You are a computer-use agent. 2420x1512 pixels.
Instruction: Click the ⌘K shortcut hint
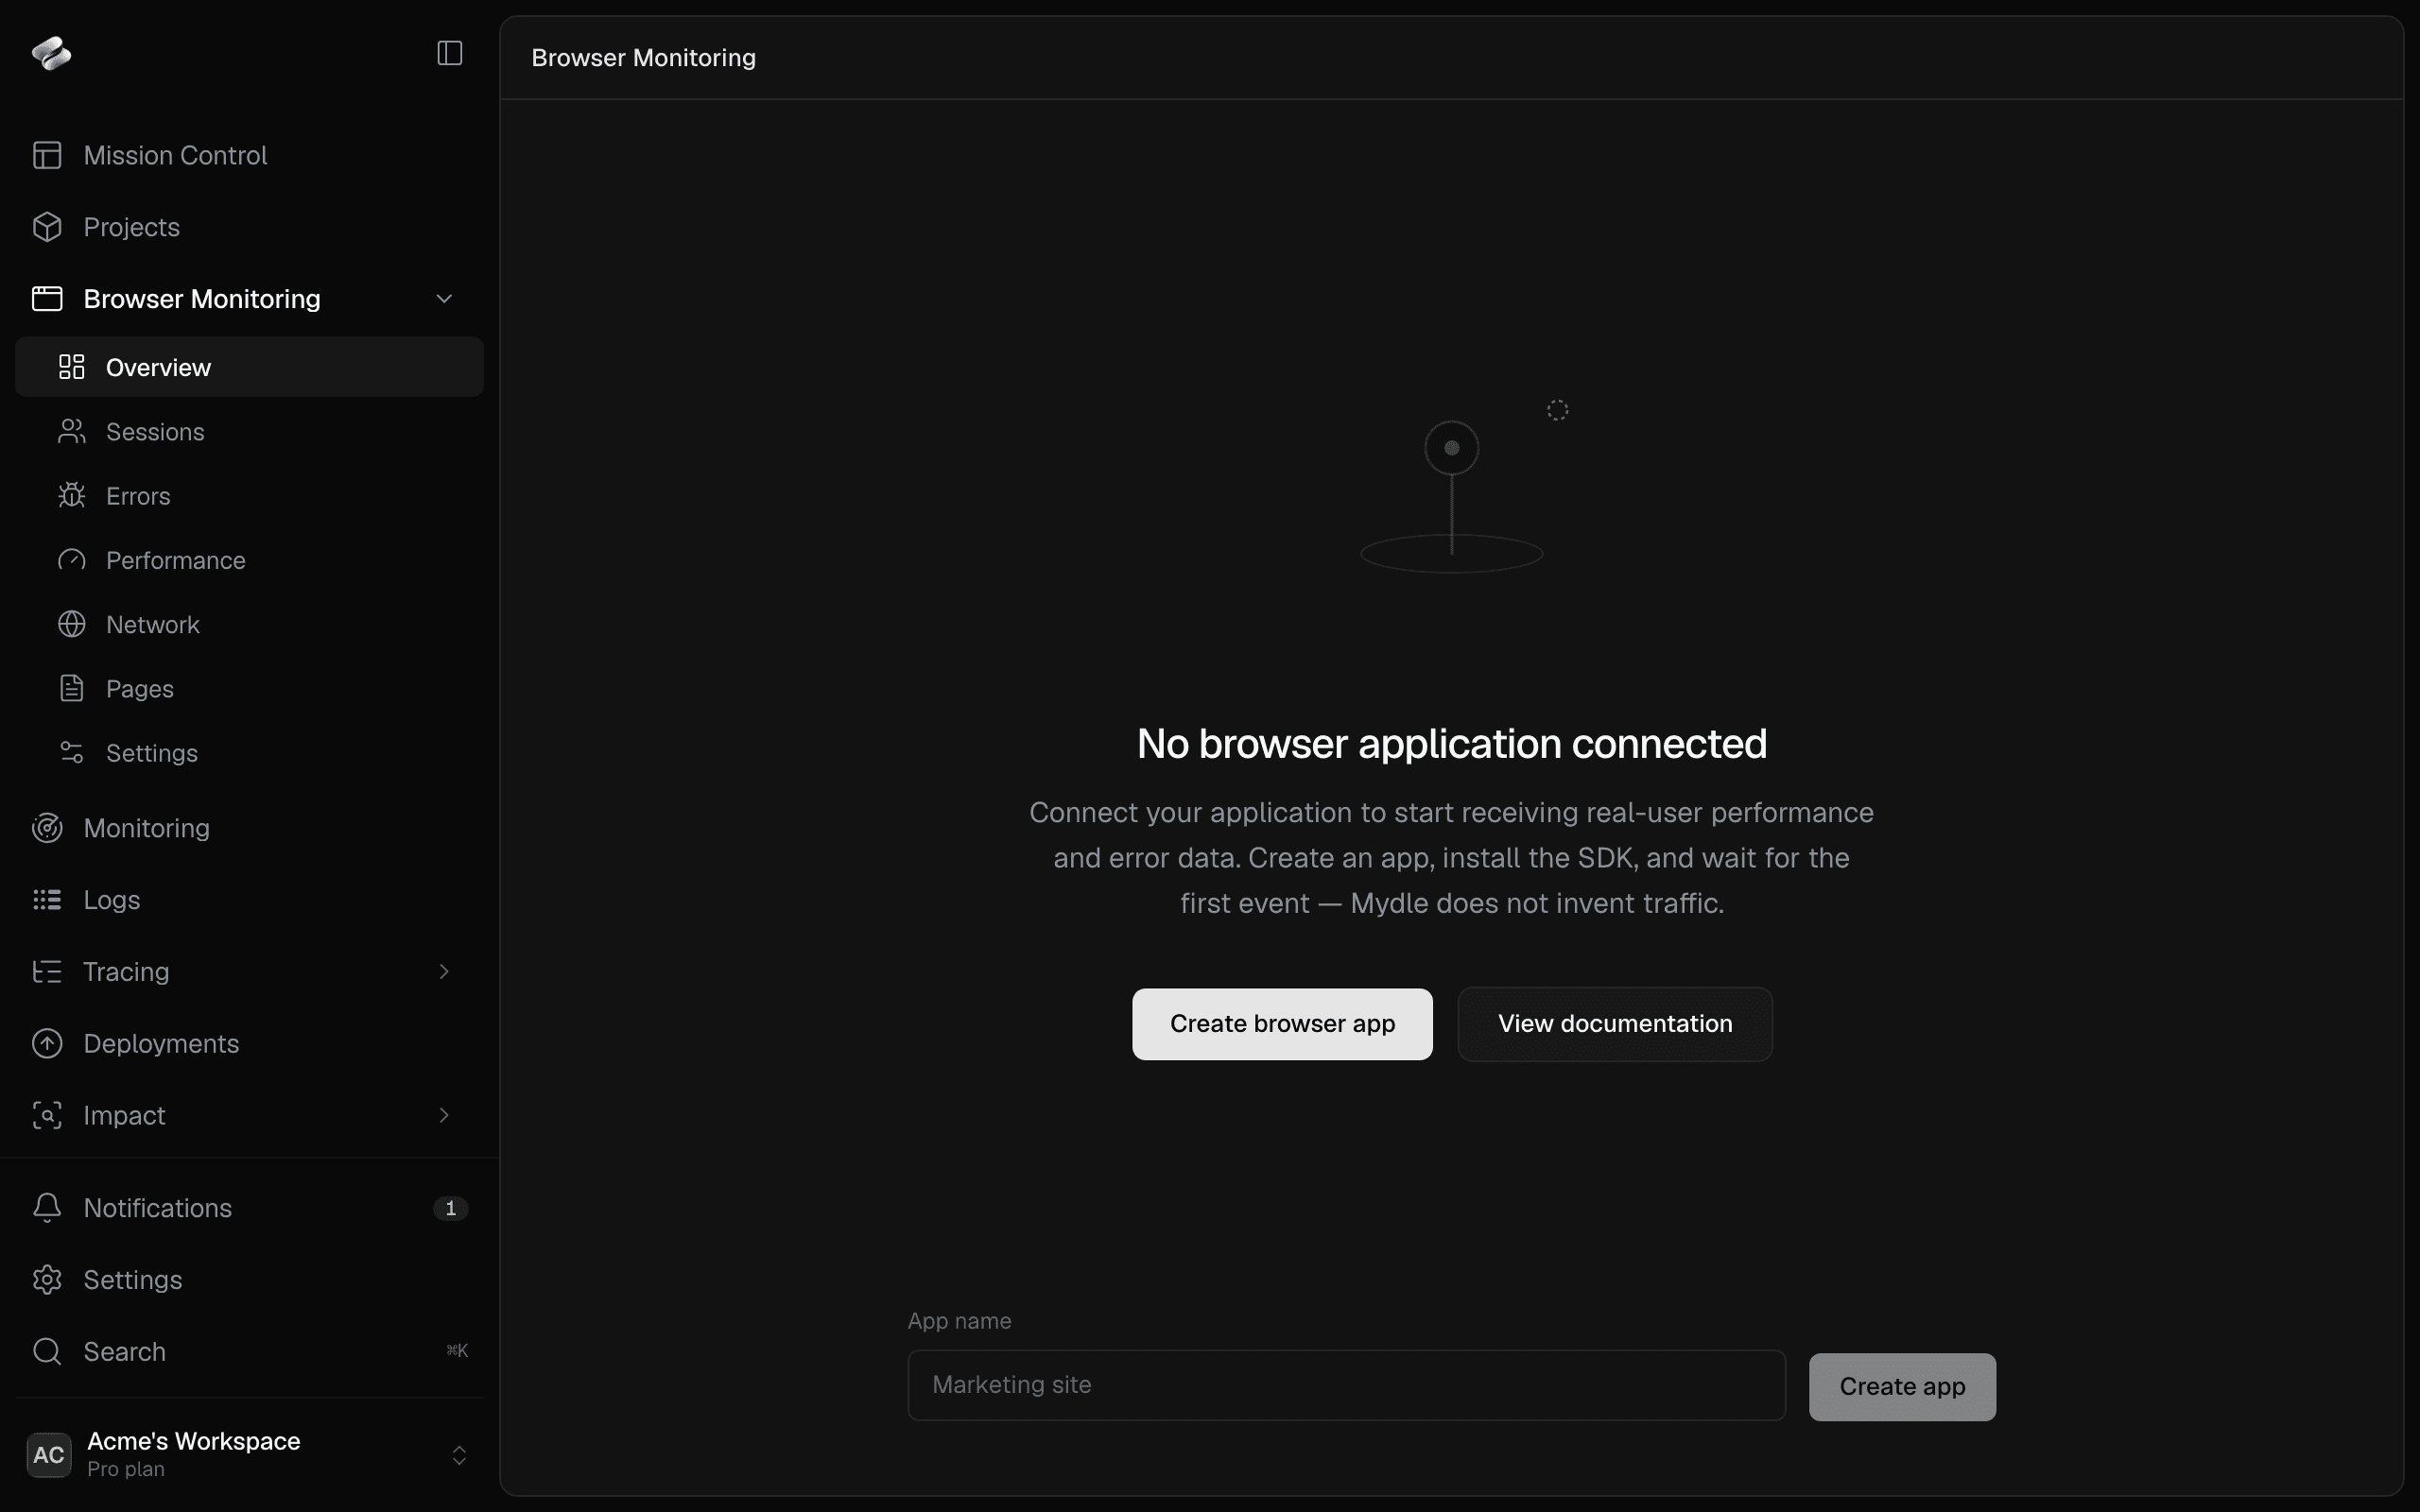[457, 1351]
